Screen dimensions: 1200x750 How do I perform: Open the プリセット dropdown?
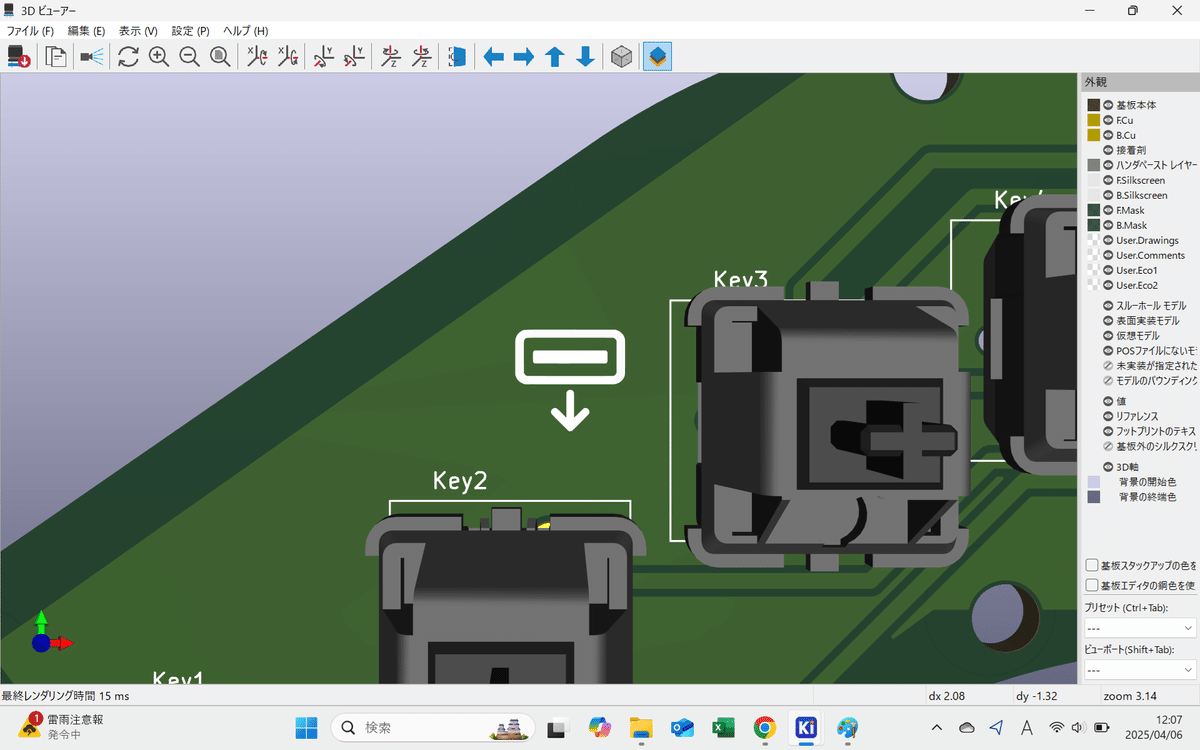tap(1140, 627)
